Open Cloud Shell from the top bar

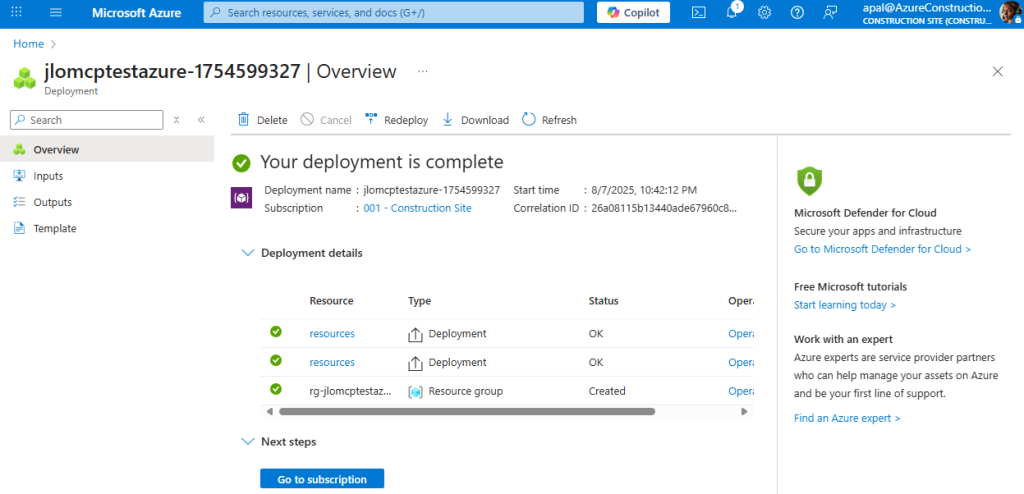[699, 12]
